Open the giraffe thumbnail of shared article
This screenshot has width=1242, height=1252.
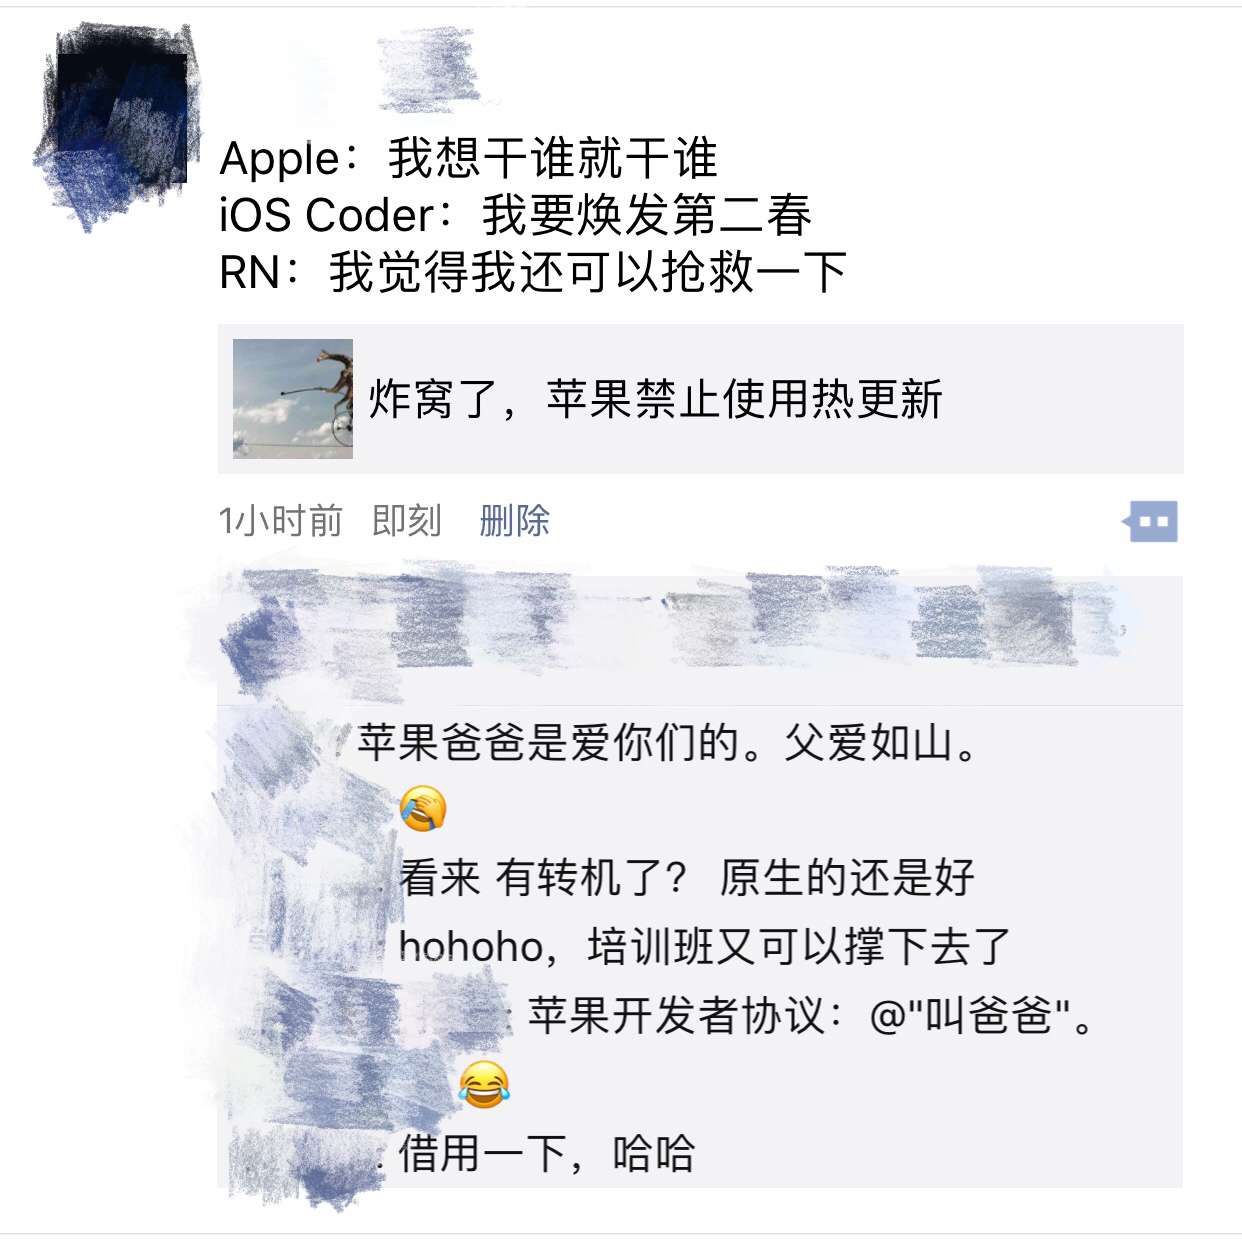click(x=293, y=399)
